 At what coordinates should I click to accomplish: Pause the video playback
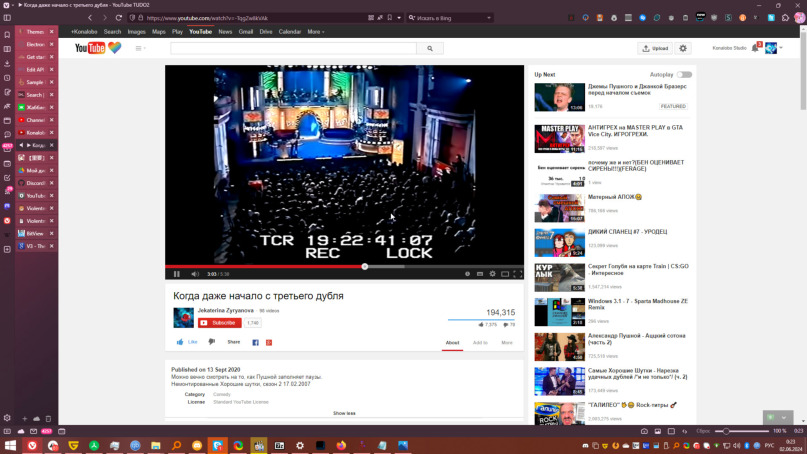click(177, 274)
